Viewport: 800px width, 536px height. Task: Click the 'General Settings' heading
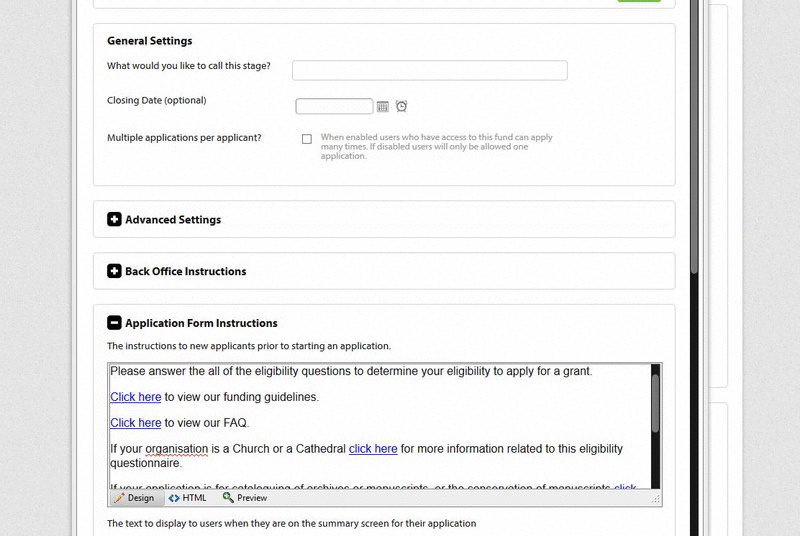pos(149,41)
